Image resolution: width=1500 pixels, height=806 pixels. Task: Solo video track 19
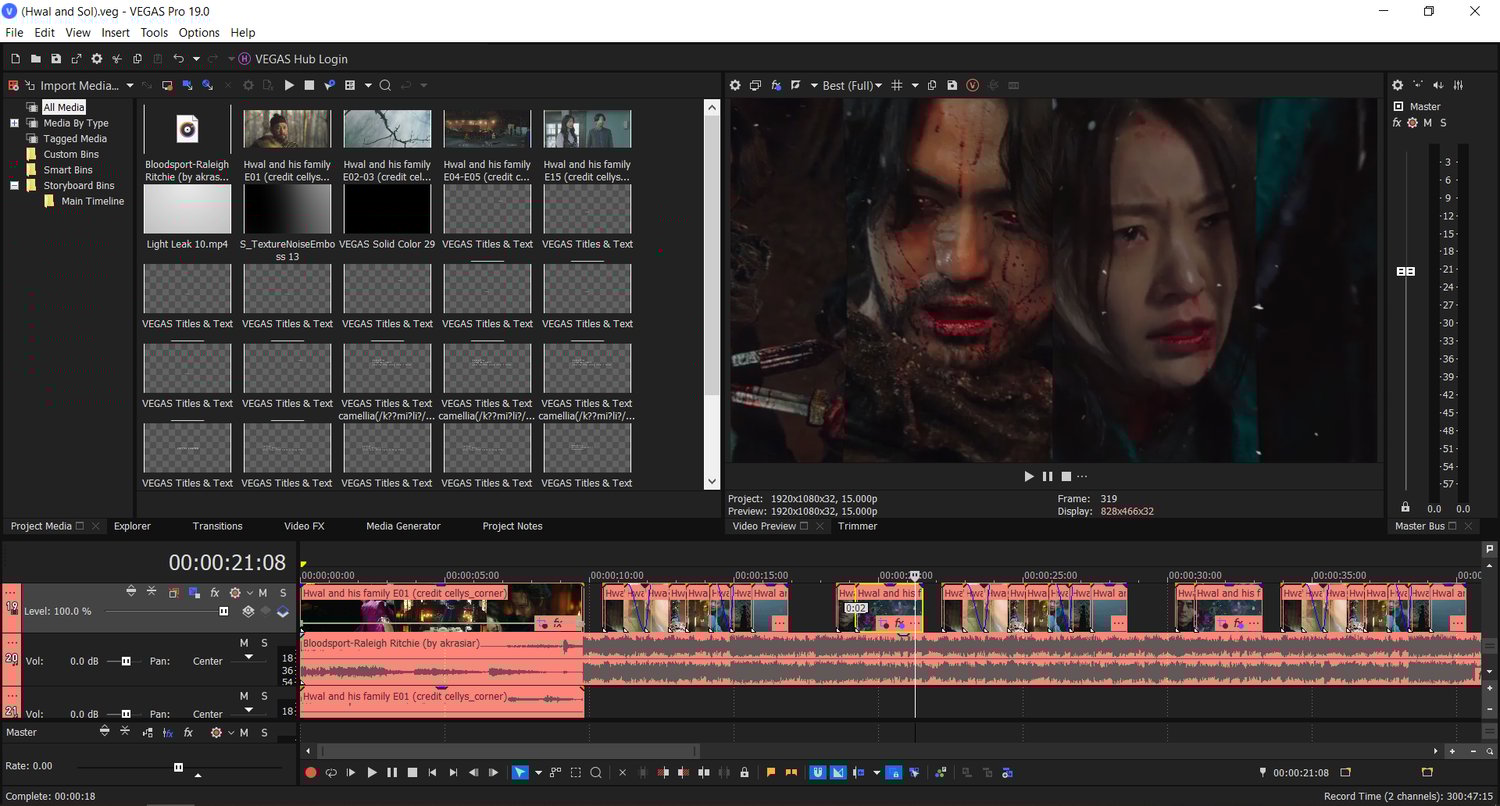click(x=283, y=593)
